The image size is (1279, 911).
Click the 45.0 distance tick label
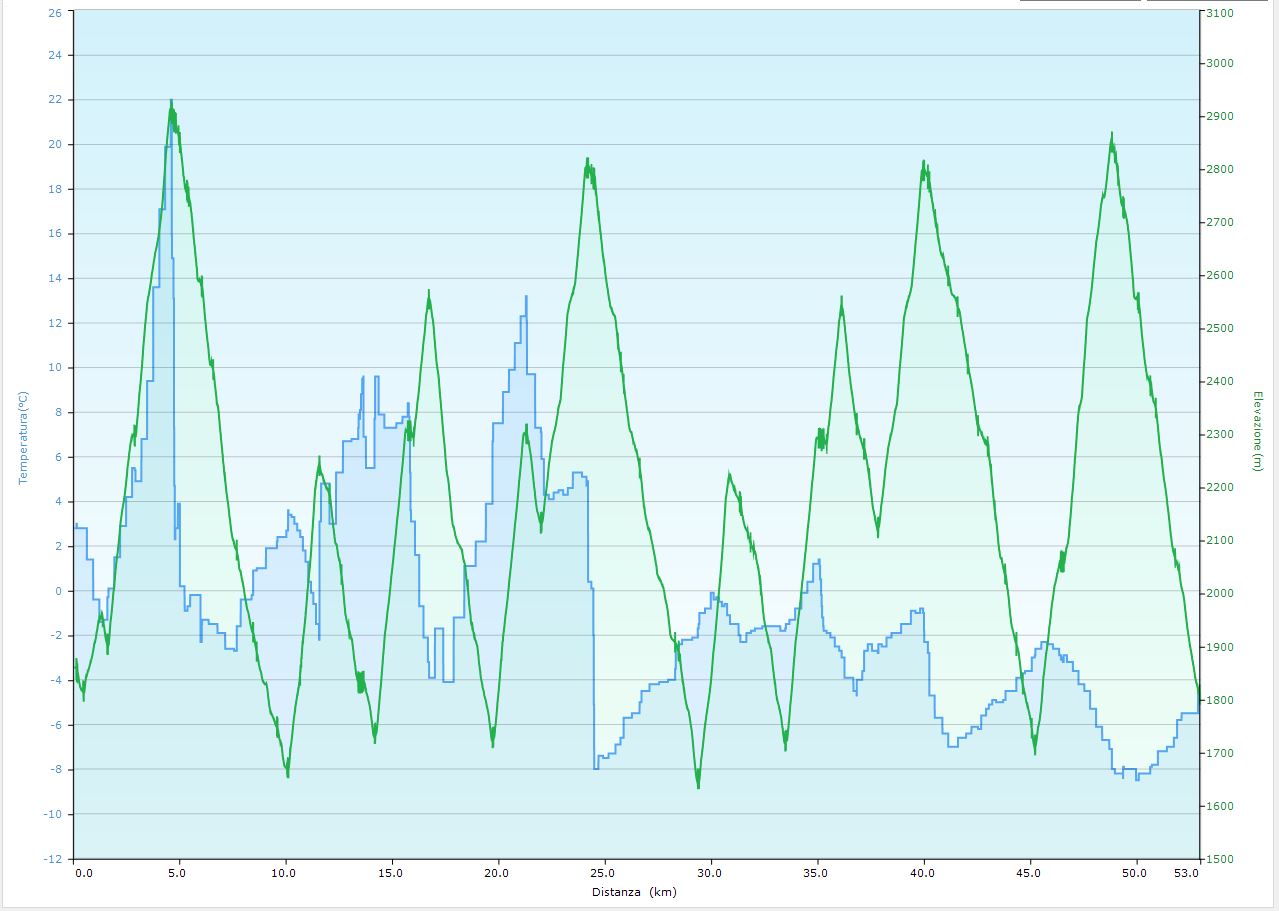(x=1029, y=873)
